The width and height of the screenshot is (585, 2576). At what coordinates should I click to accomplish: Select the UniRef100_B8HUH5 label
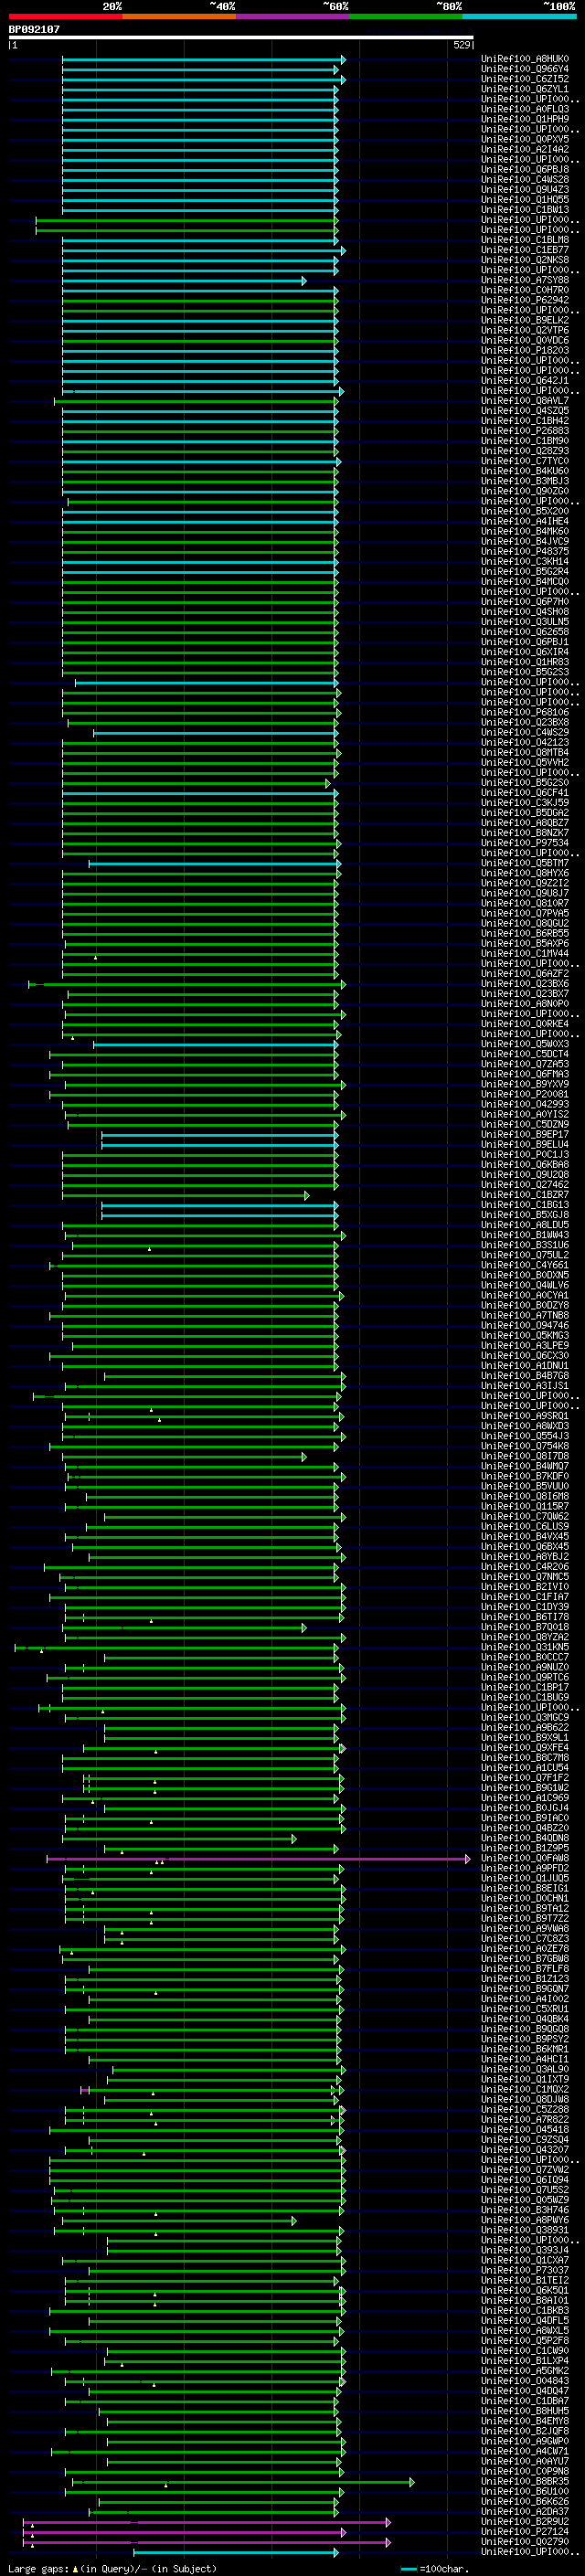(525, 2411)
